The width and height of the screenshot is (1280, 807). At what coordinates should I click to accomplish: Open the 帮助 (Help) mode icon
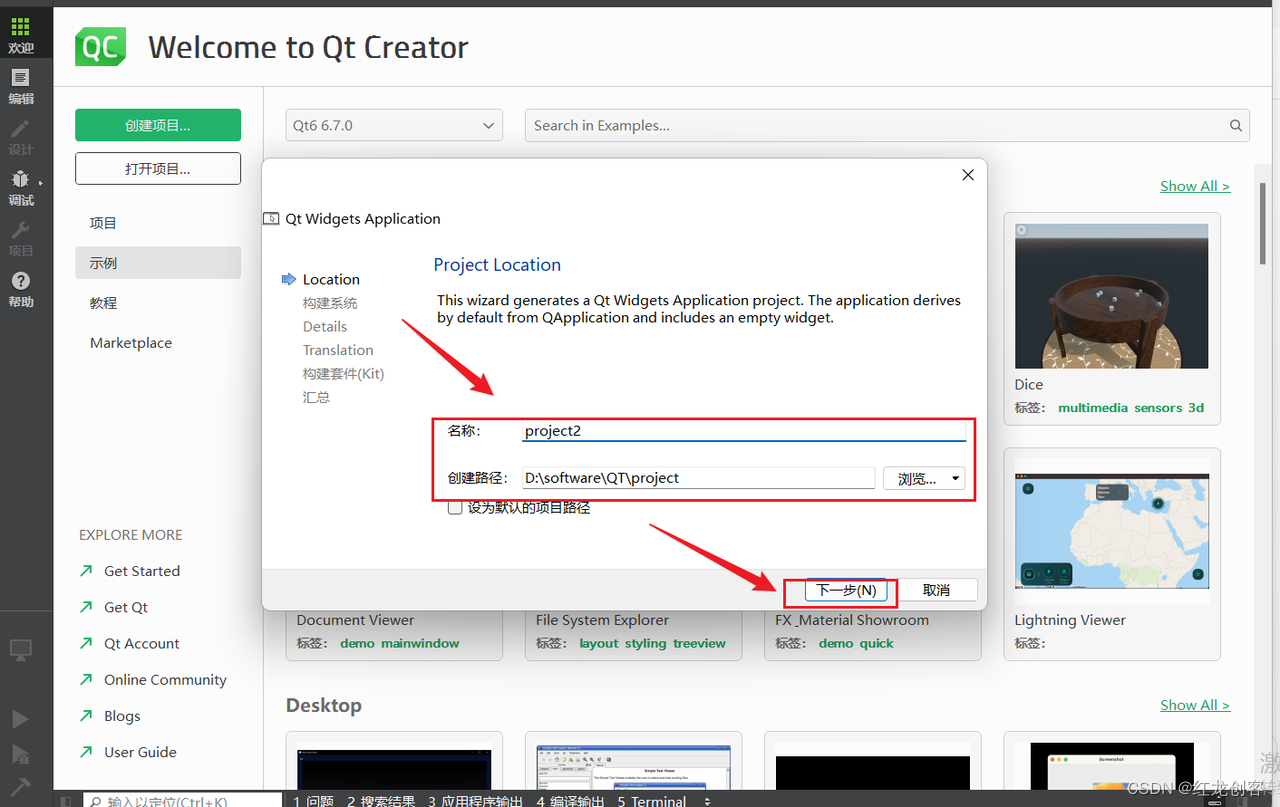point(20,289)
